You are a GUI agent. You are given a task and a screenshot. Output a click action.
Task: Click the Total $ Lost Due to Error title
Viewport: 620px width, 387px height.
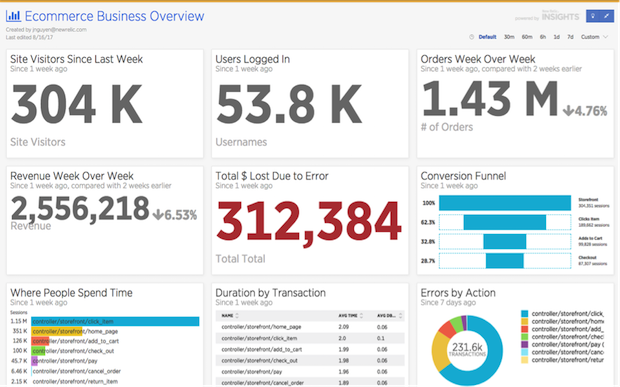272,176
